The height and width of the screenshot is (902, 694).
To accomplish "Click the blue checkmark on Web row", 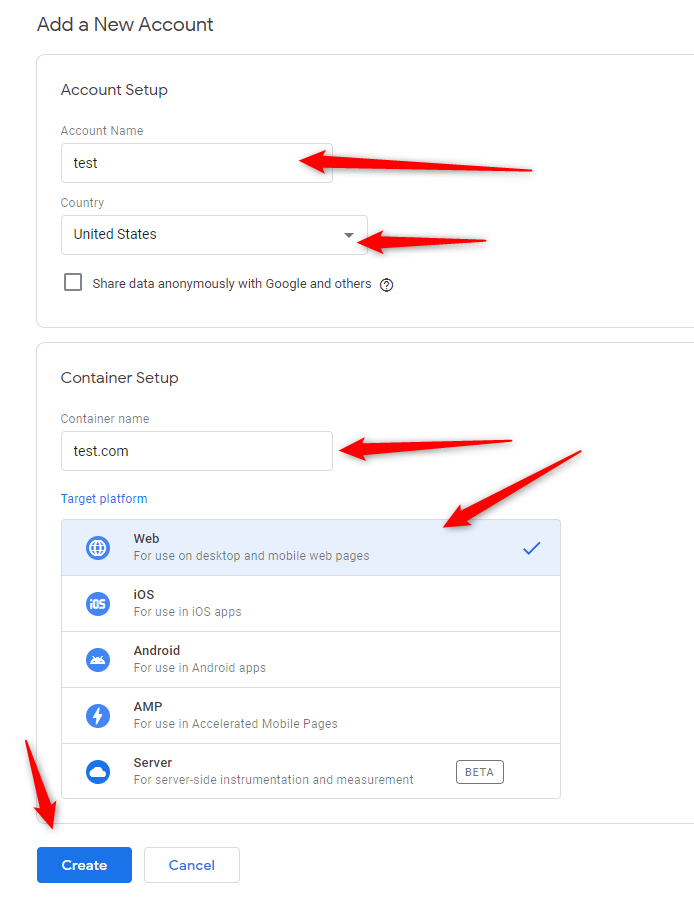I will [x=532, y=548].
